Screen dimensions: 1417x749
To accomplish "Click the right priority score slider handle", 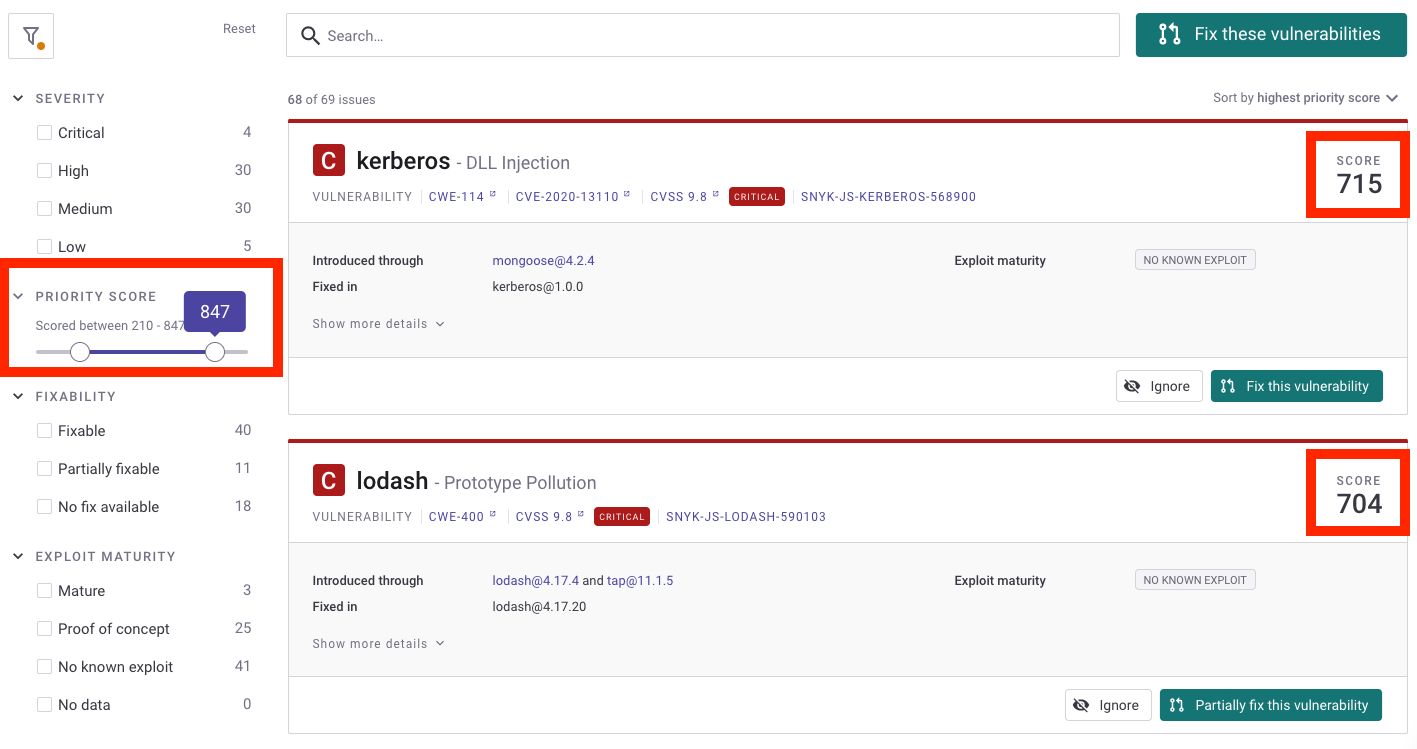I will 215,351.
